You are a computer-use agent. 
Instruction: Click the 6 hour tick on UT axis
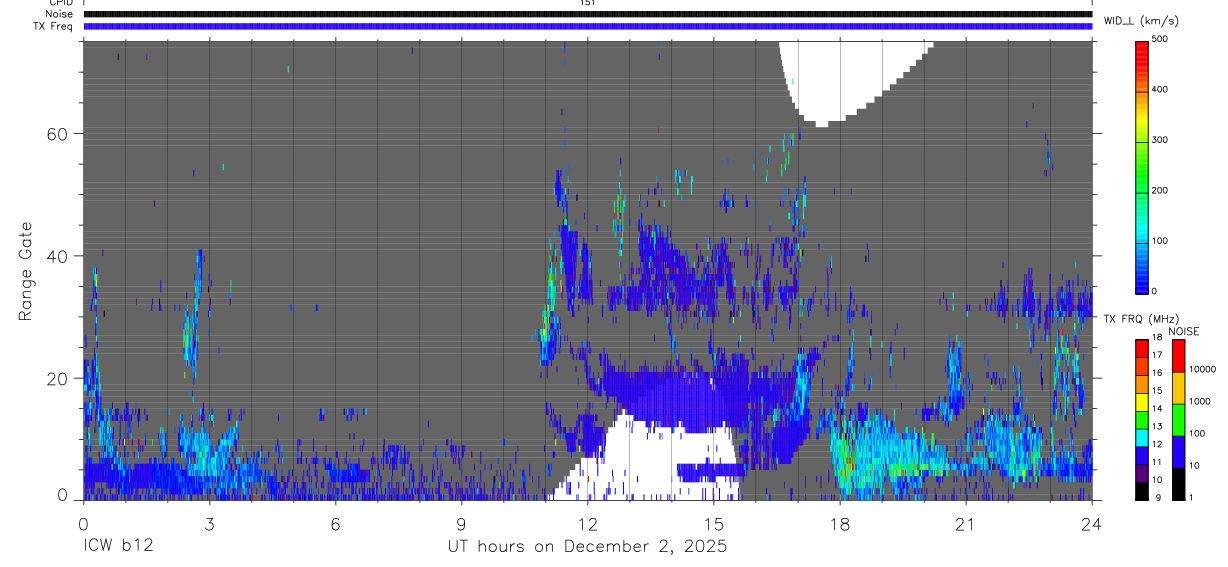335,524
